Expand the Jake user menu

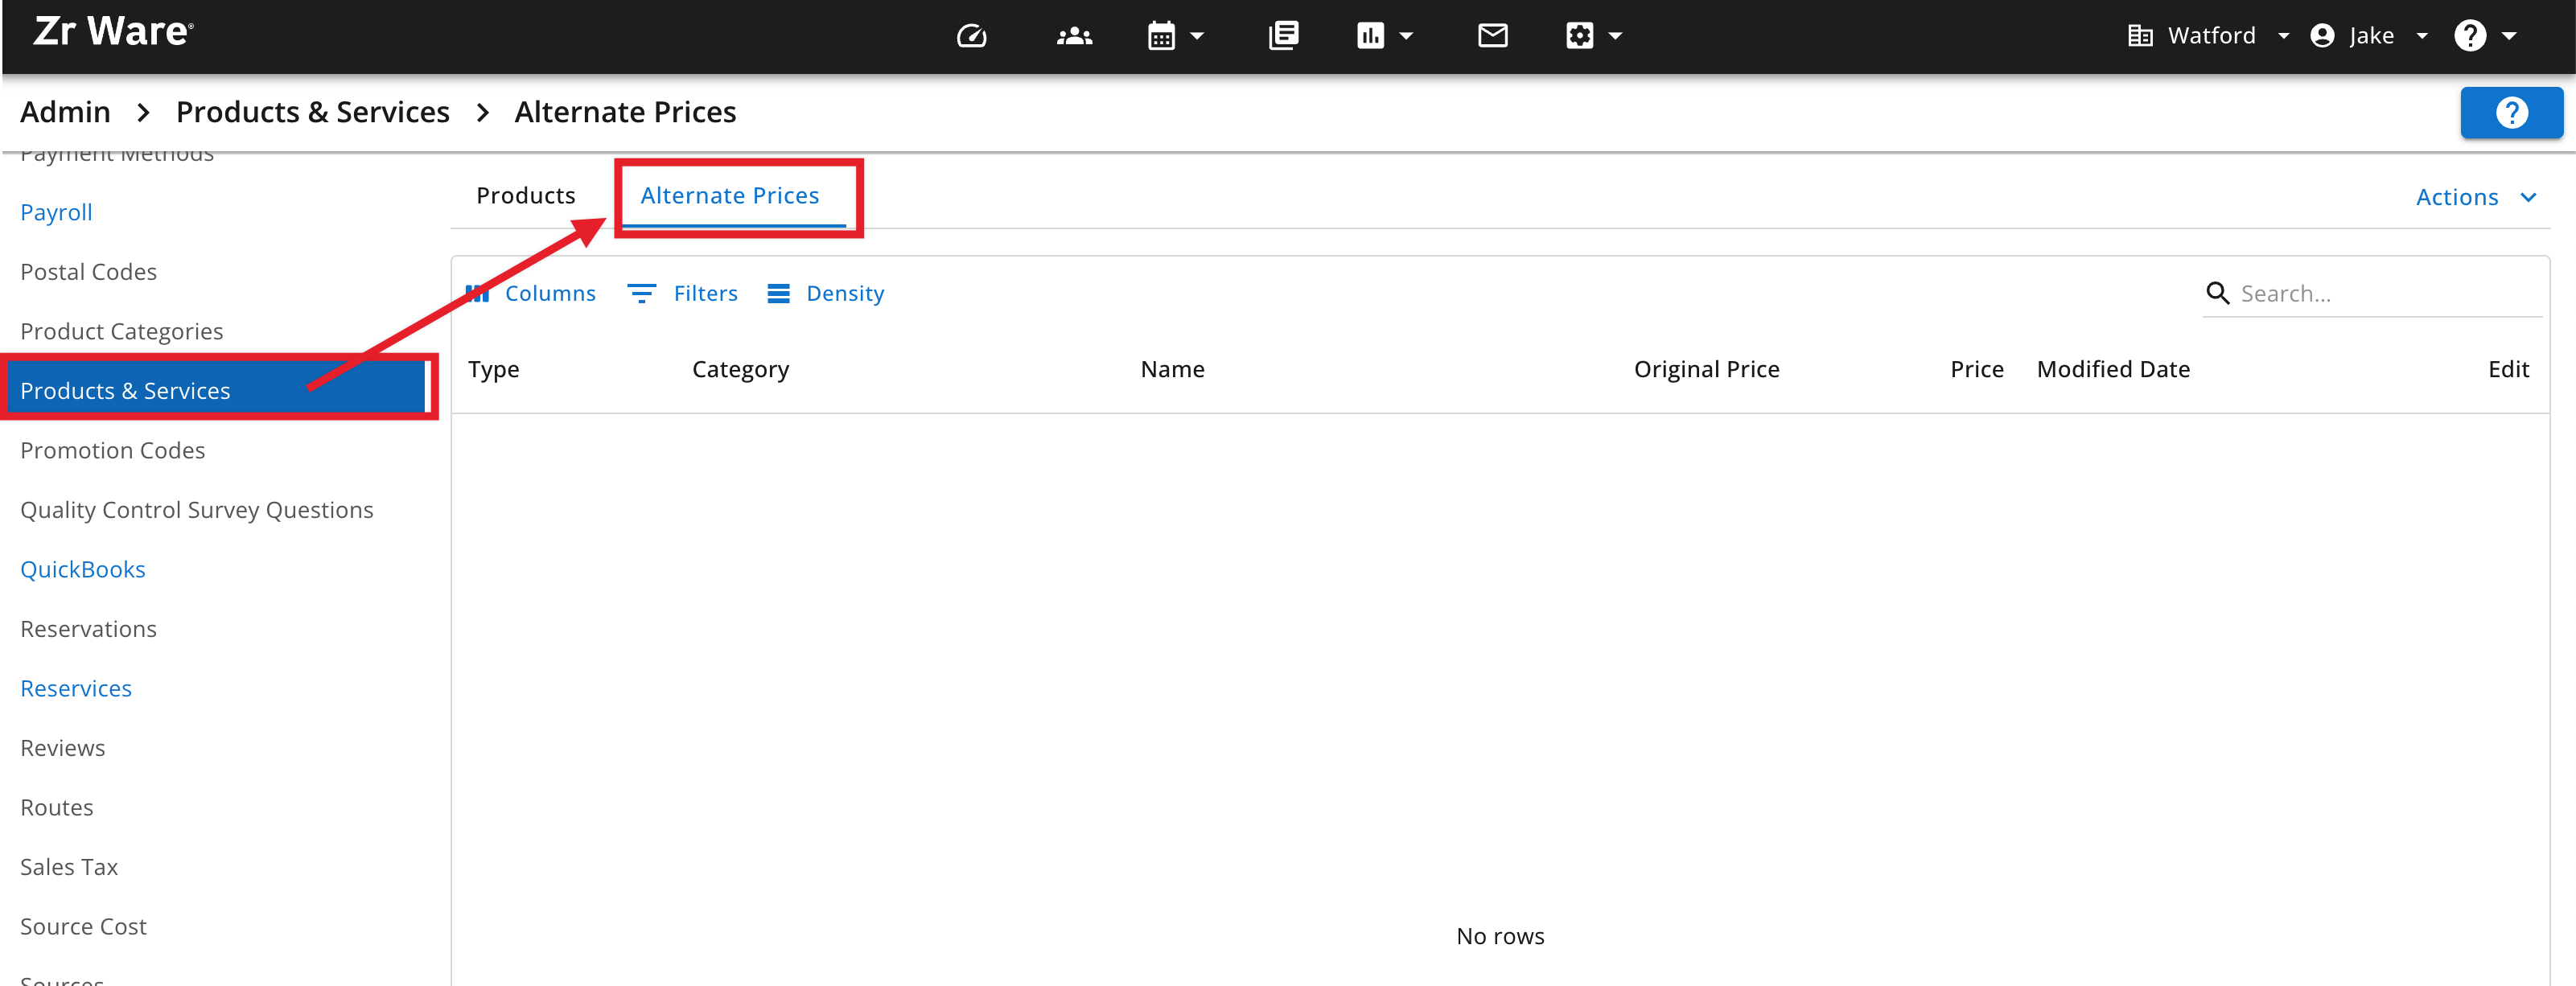2368,36
